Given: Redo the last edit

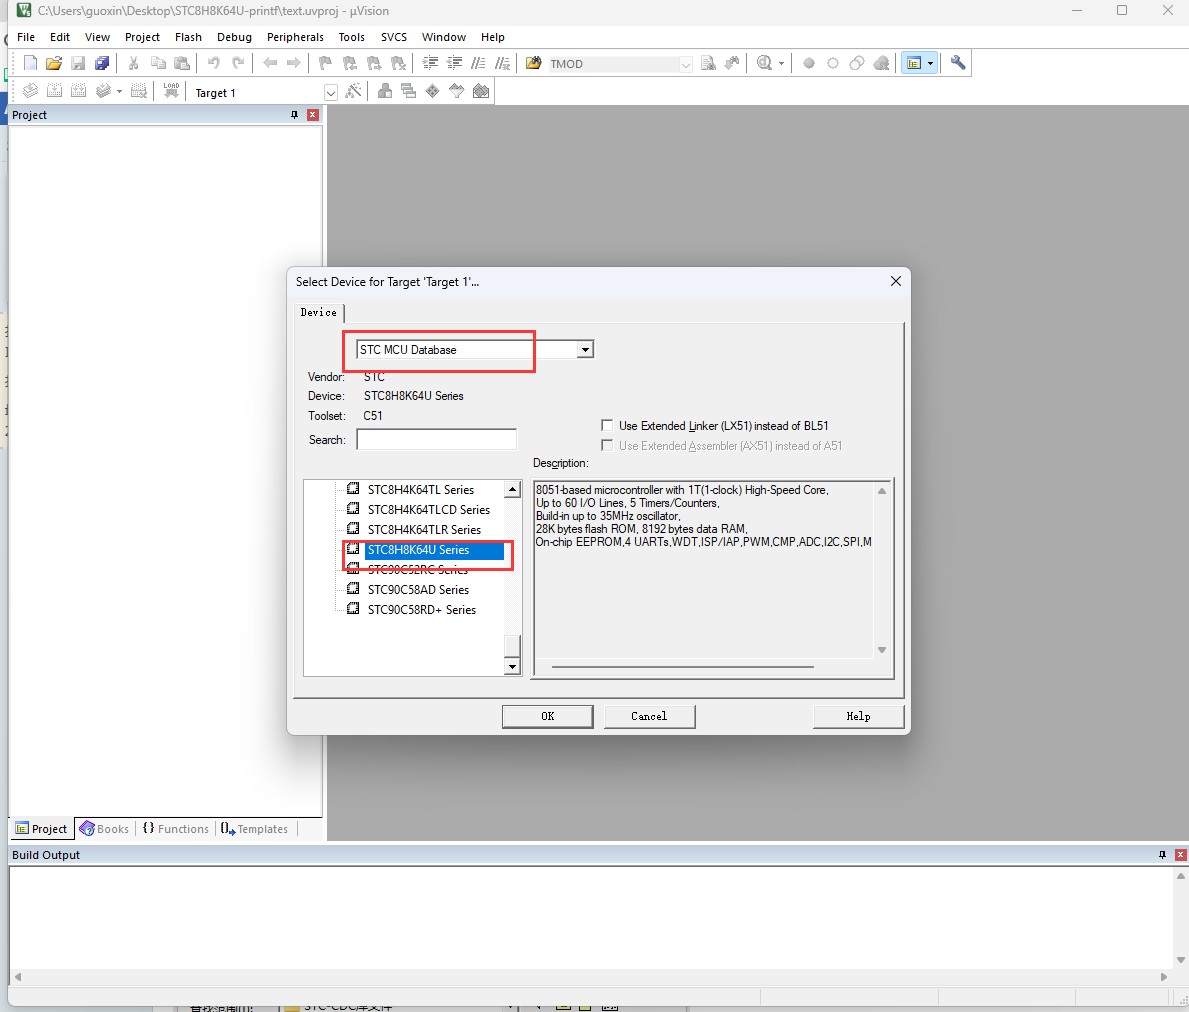Looking at the screenshot, I should 238,63.
